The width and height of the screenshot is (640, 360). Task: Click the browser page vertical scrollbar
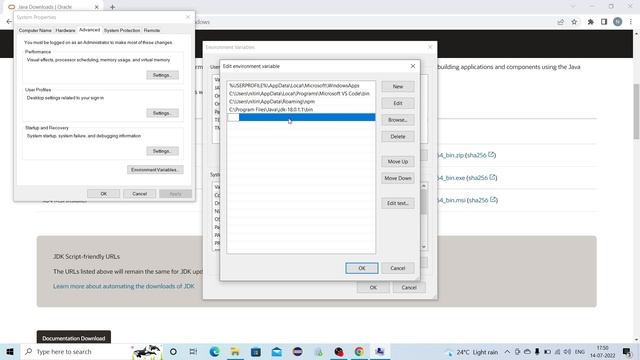tap(636, 111)
